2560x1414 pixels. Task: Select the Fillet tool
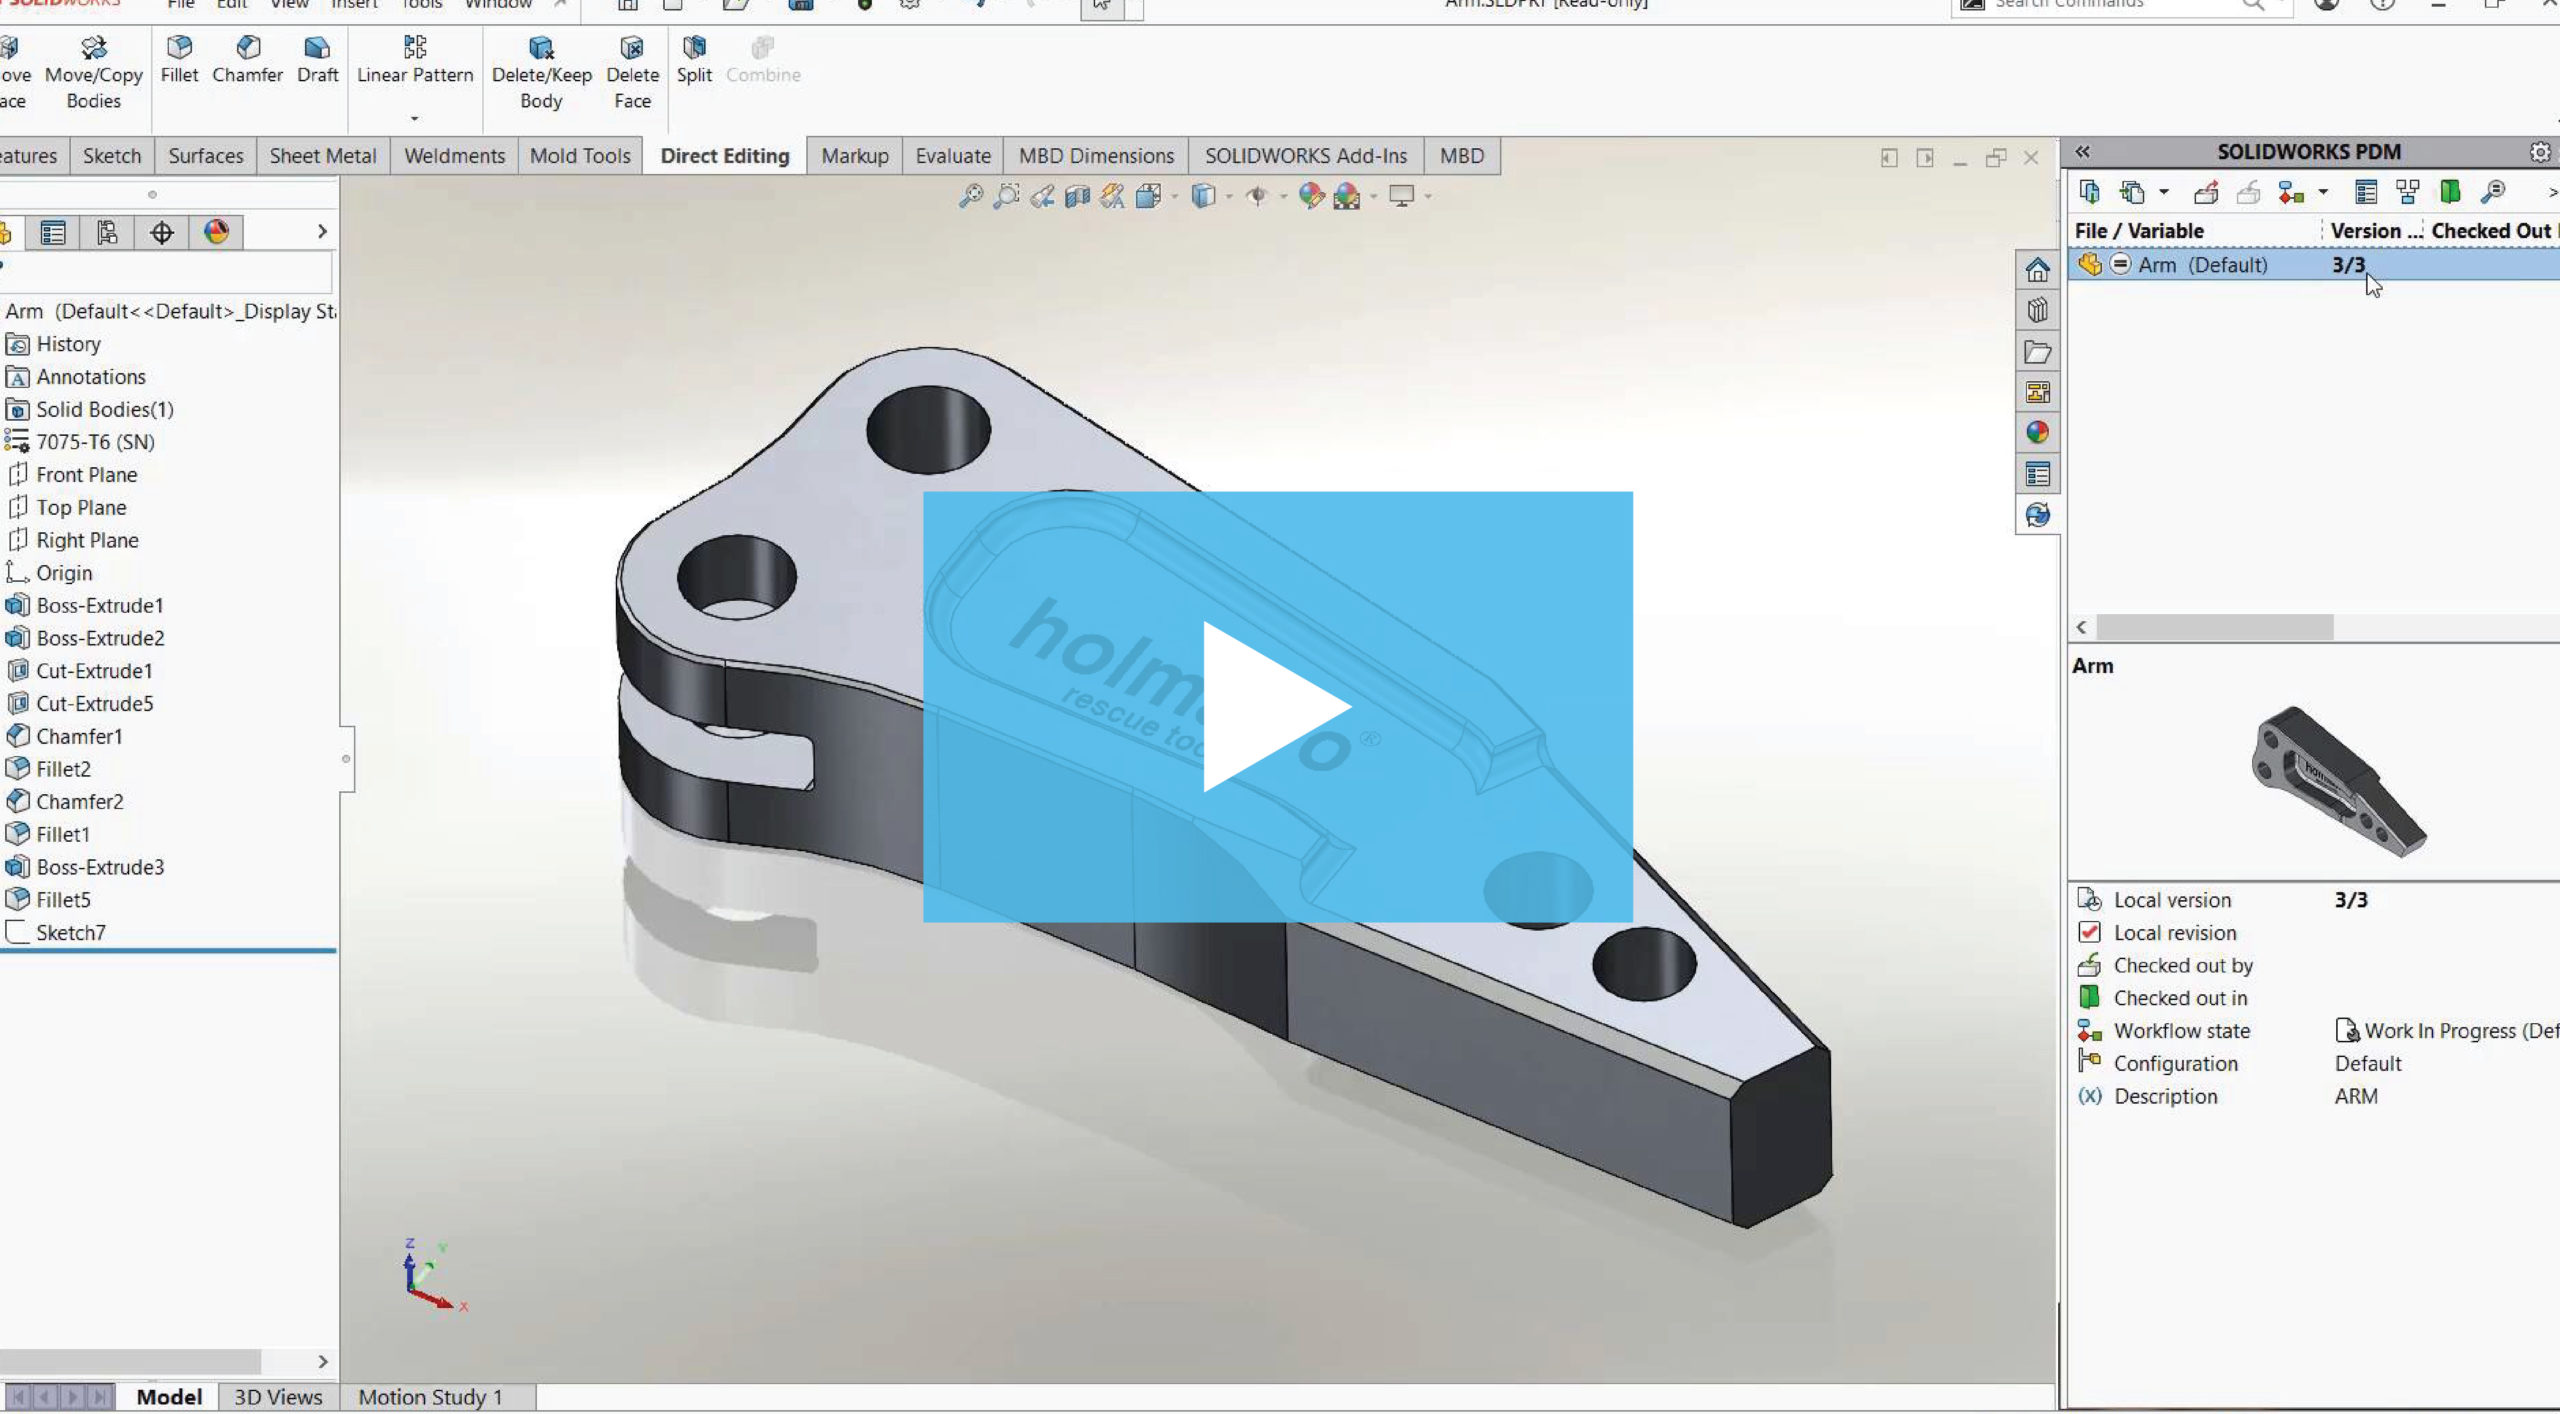pyautogui.click(x=179, y=60)
